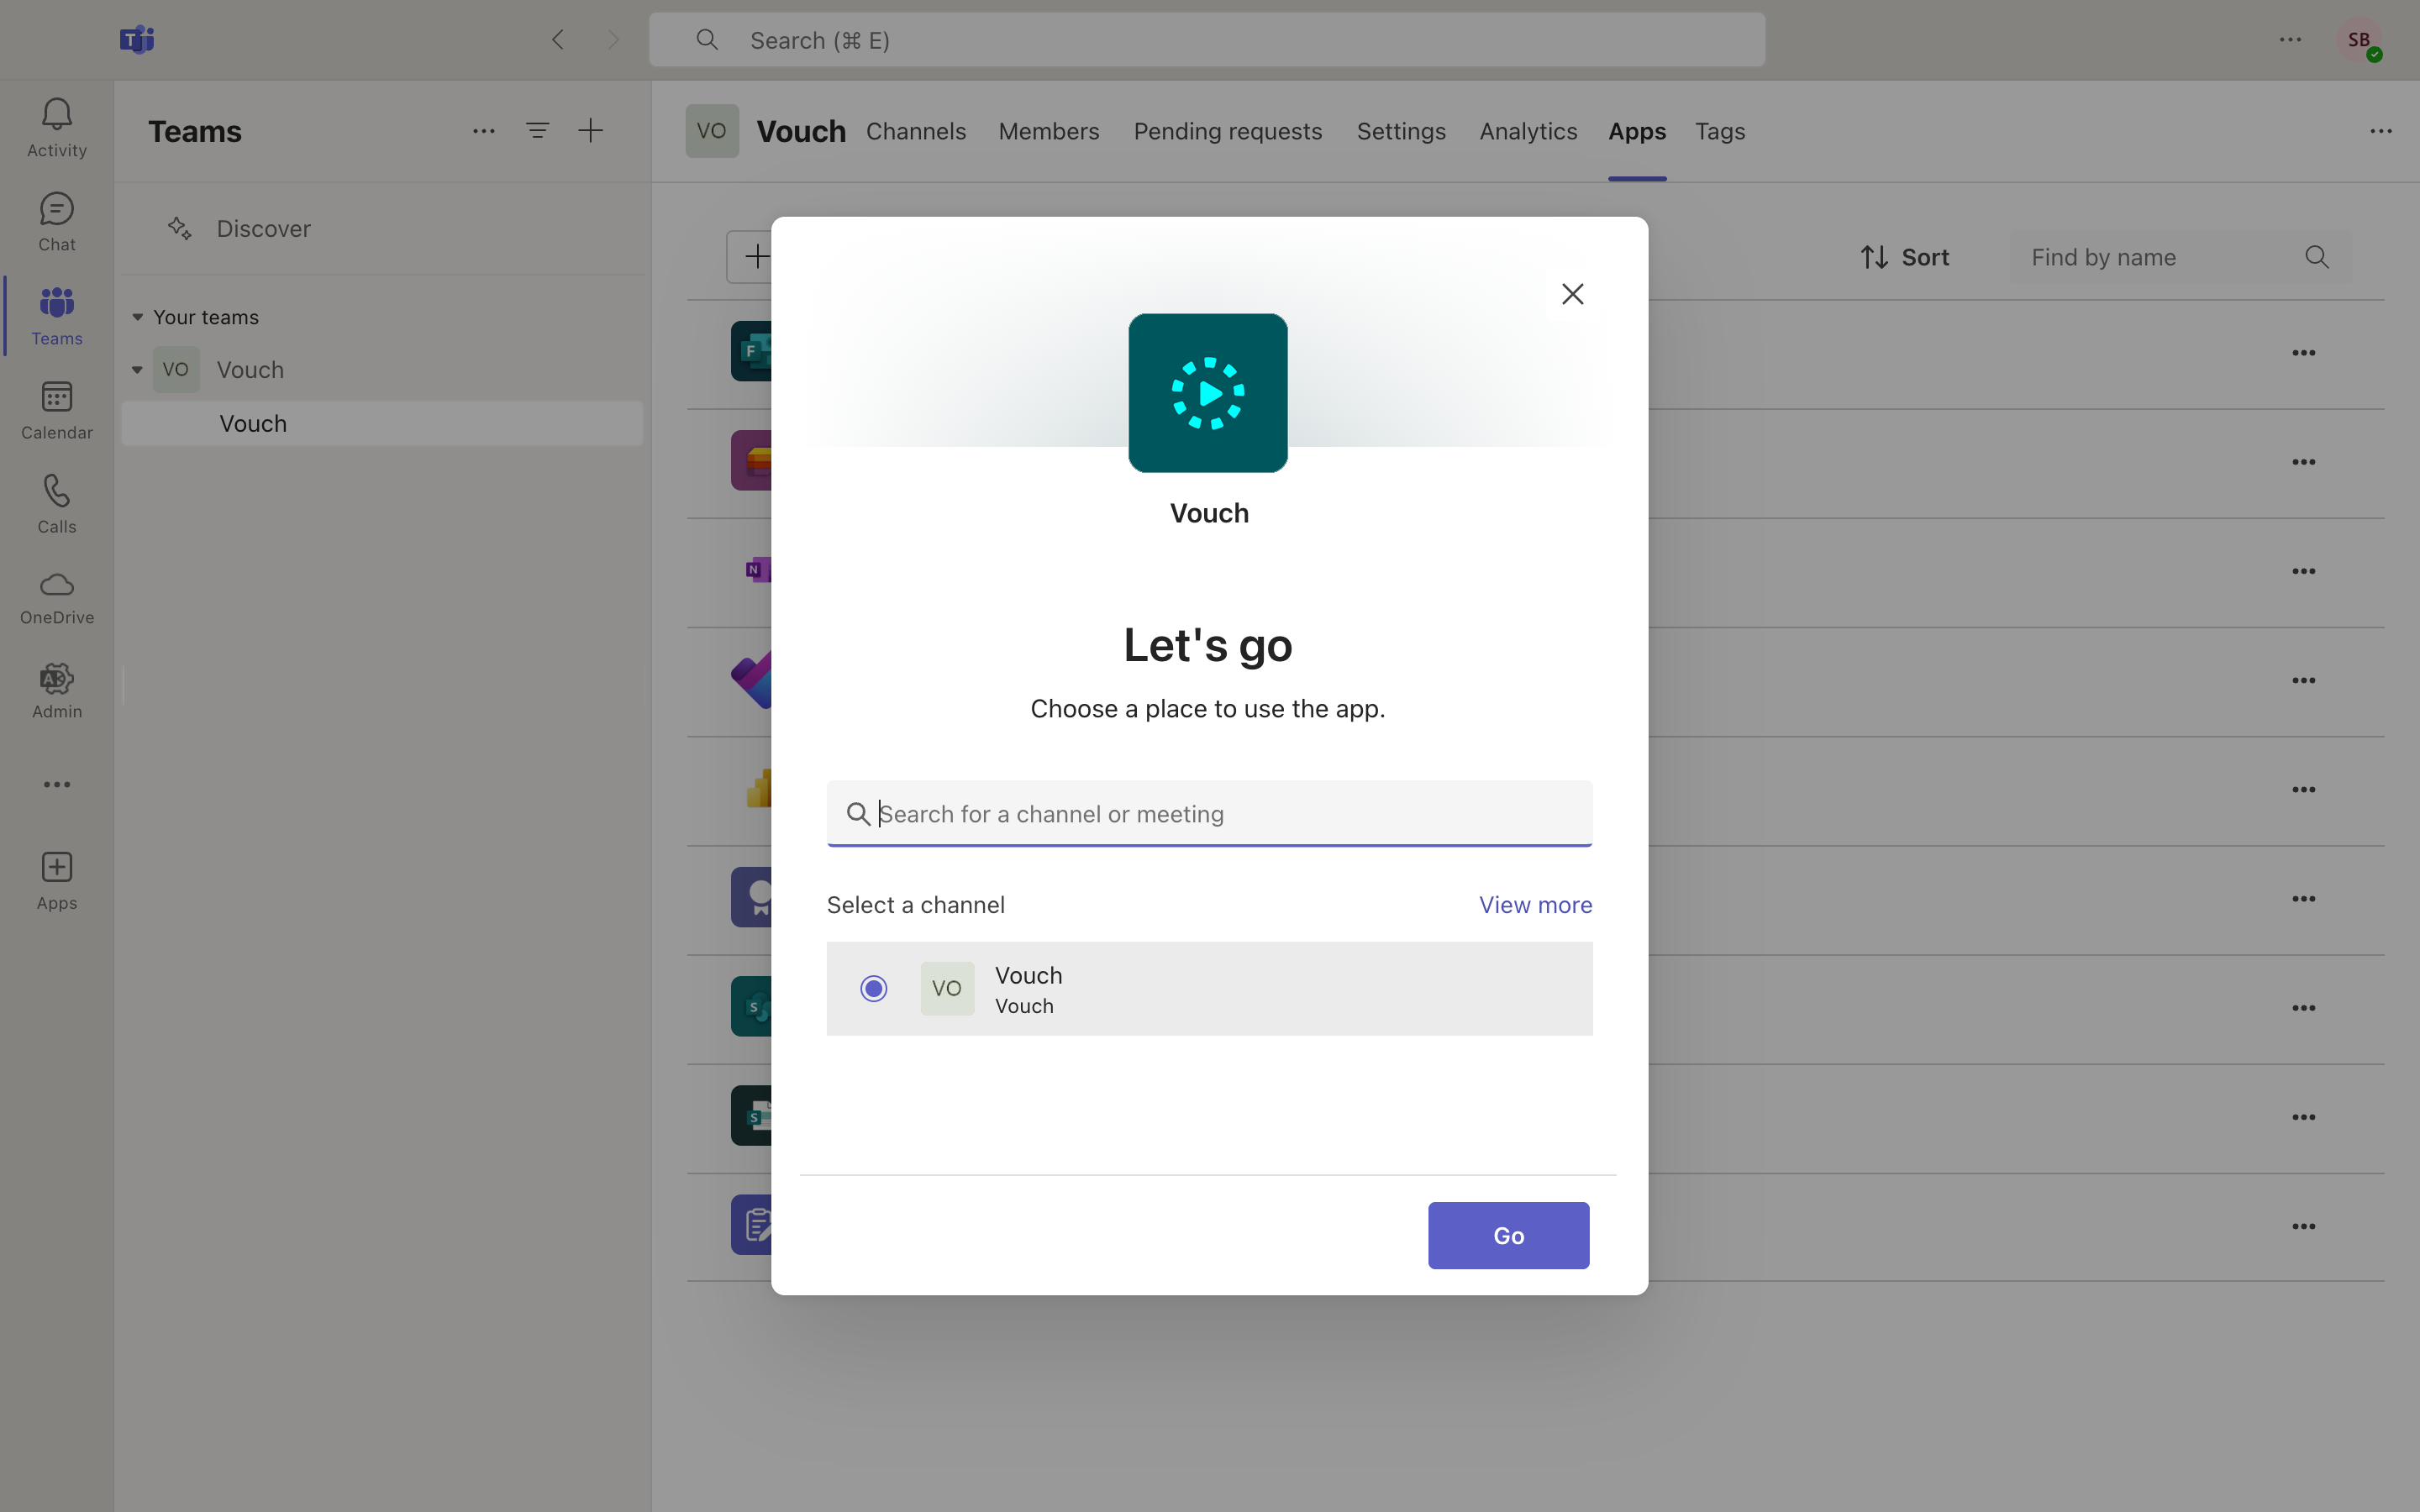Image resolution: width=2420 pixels, height=1512 pixels.
Task: Select the Vouch channel radio button
Action: (874, 989)
